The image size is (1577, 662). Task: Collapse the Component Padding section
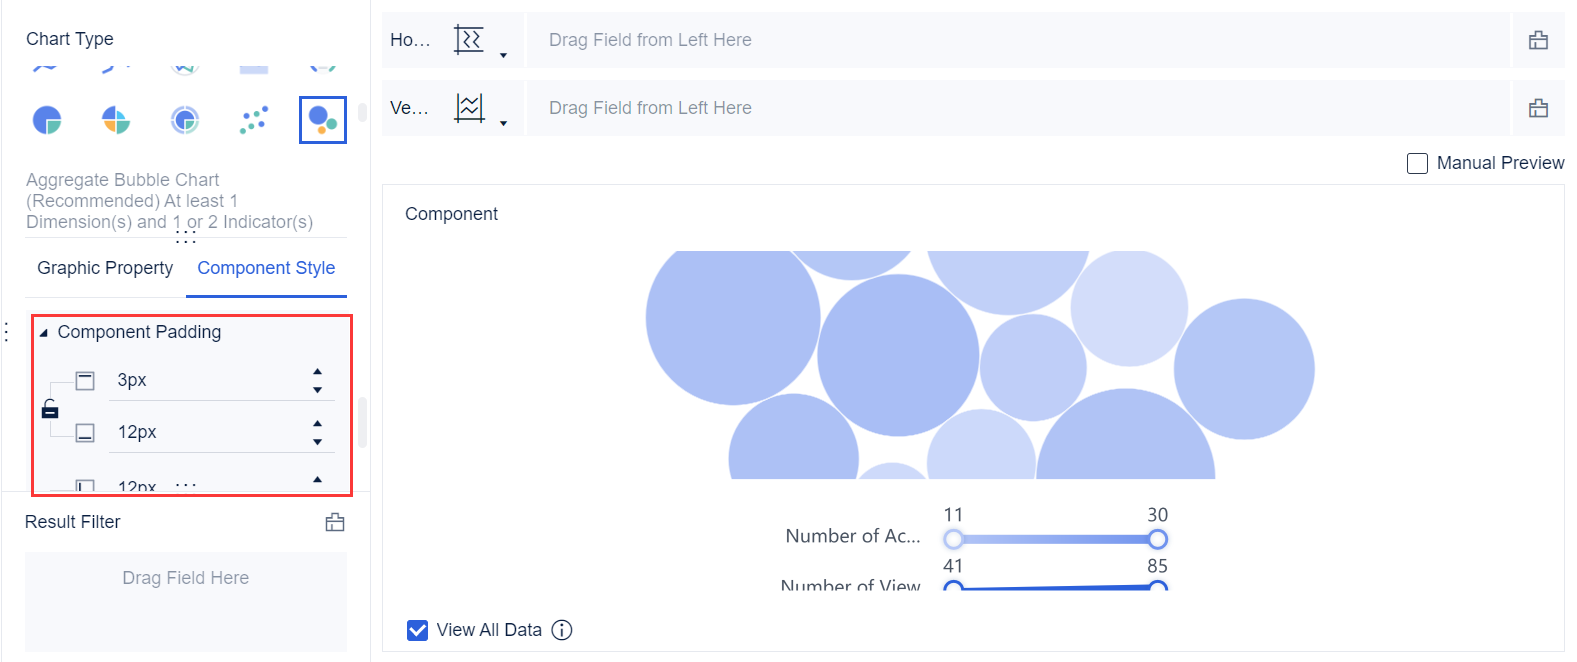pos(44,332)
